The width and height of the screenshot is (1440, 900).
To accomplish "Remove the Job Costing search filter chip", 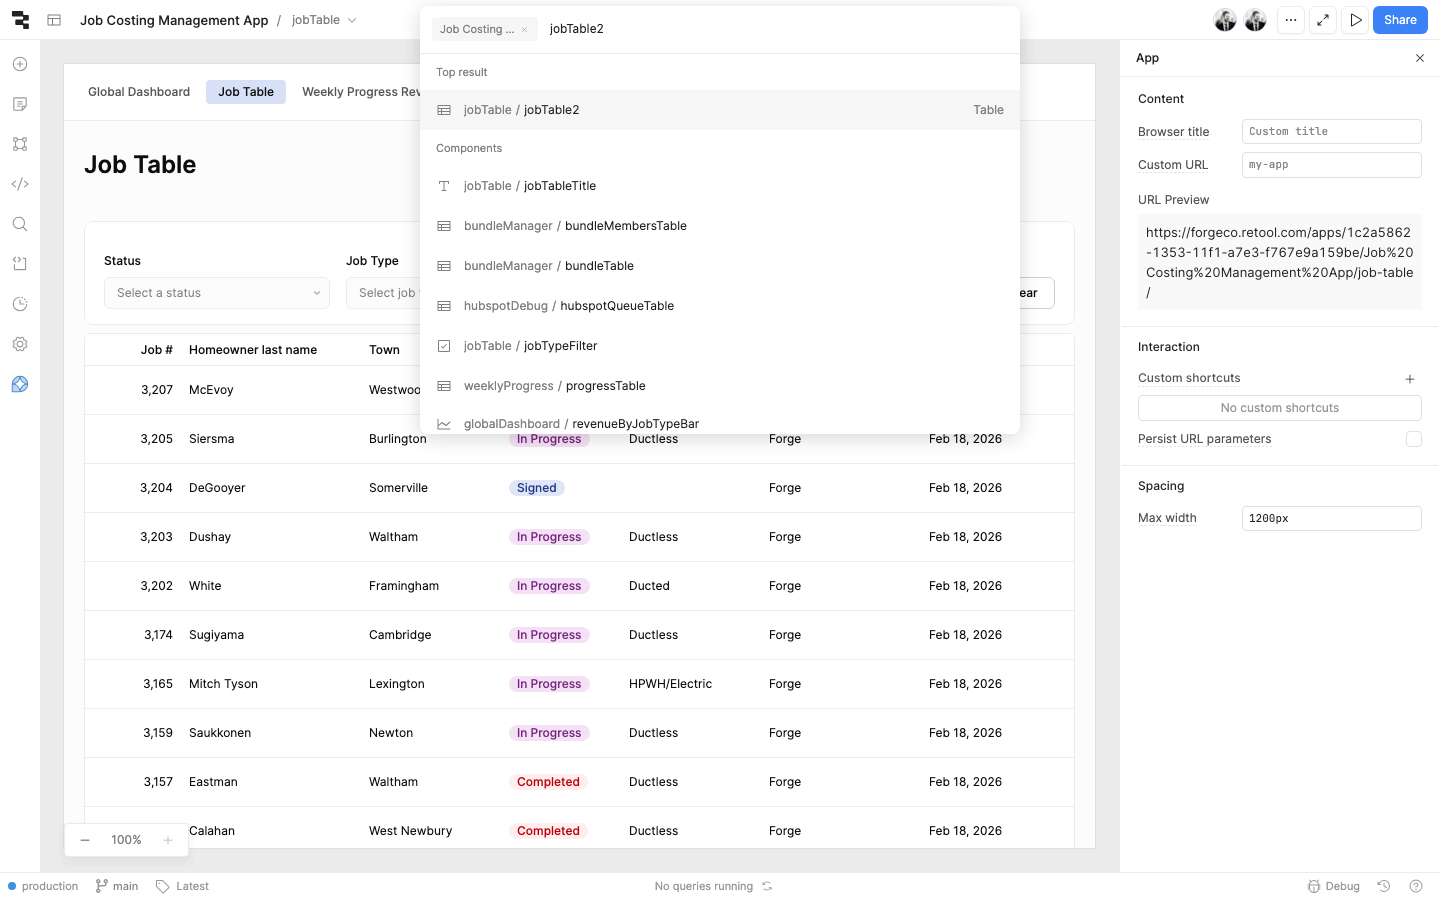I will [524, 30].
